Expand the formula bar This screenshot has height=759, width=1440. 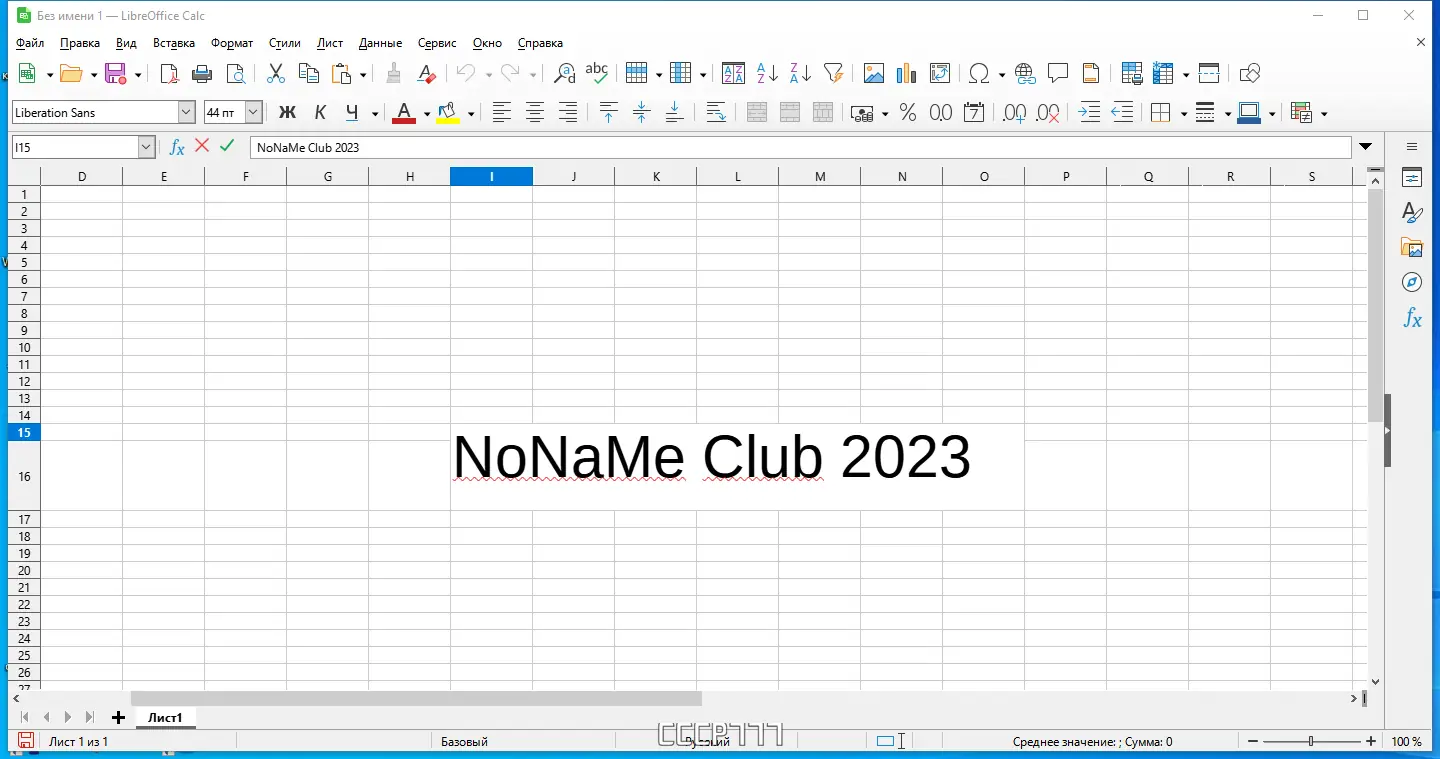[1366, 147]
